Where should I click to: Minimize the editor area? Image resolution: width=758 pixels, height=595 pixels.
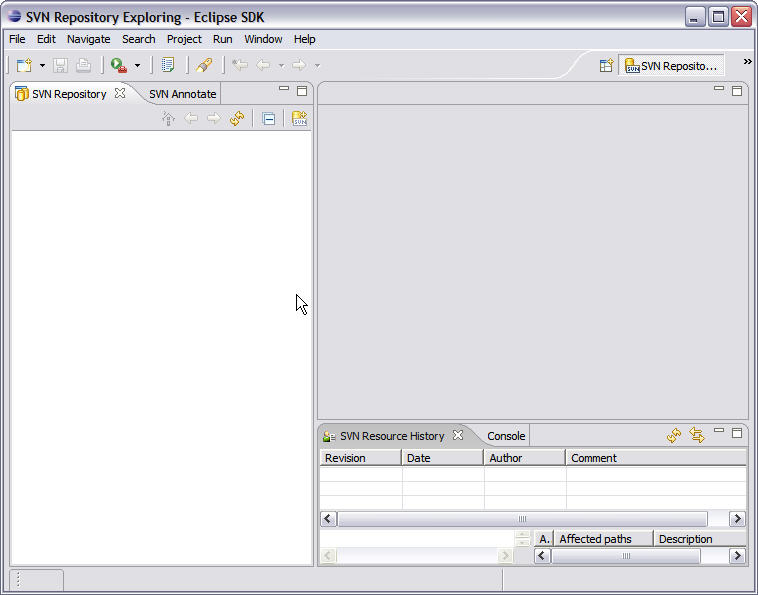(719, 88)
